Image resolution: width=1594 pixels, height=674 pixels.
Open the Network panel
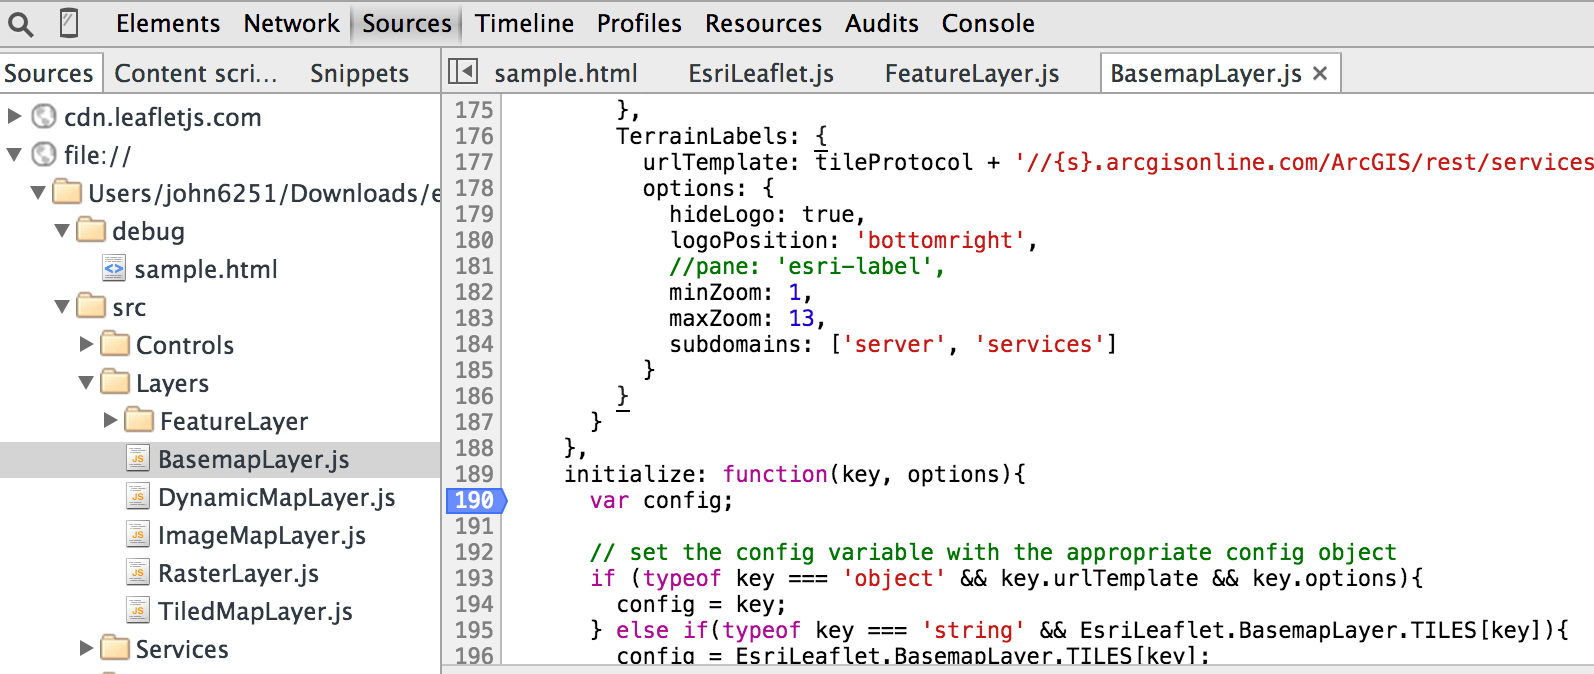pos(292,23)
